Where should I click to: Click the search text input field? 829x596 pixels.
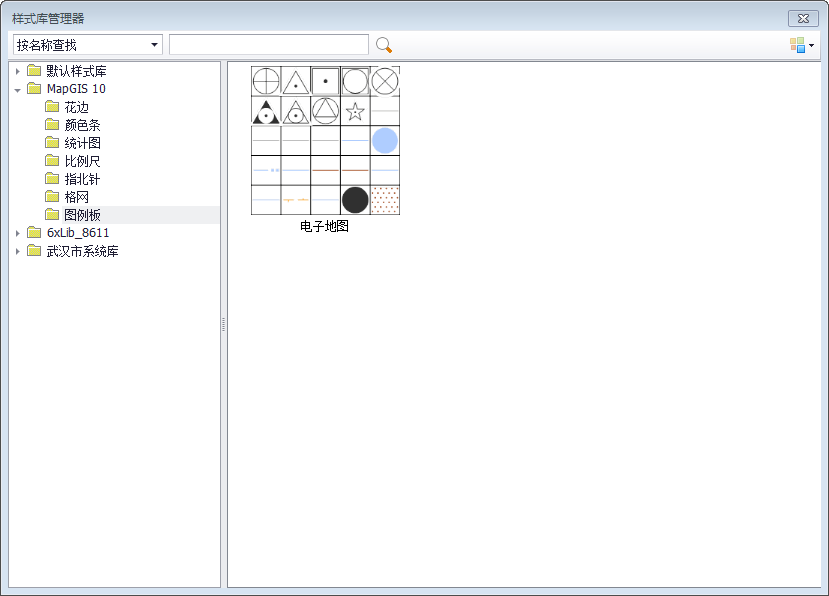pos(268,45)
